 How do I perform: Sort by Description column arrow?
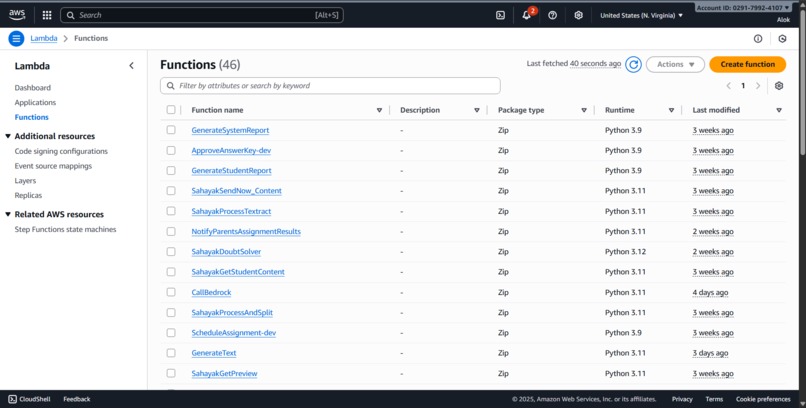coord(477,110)
